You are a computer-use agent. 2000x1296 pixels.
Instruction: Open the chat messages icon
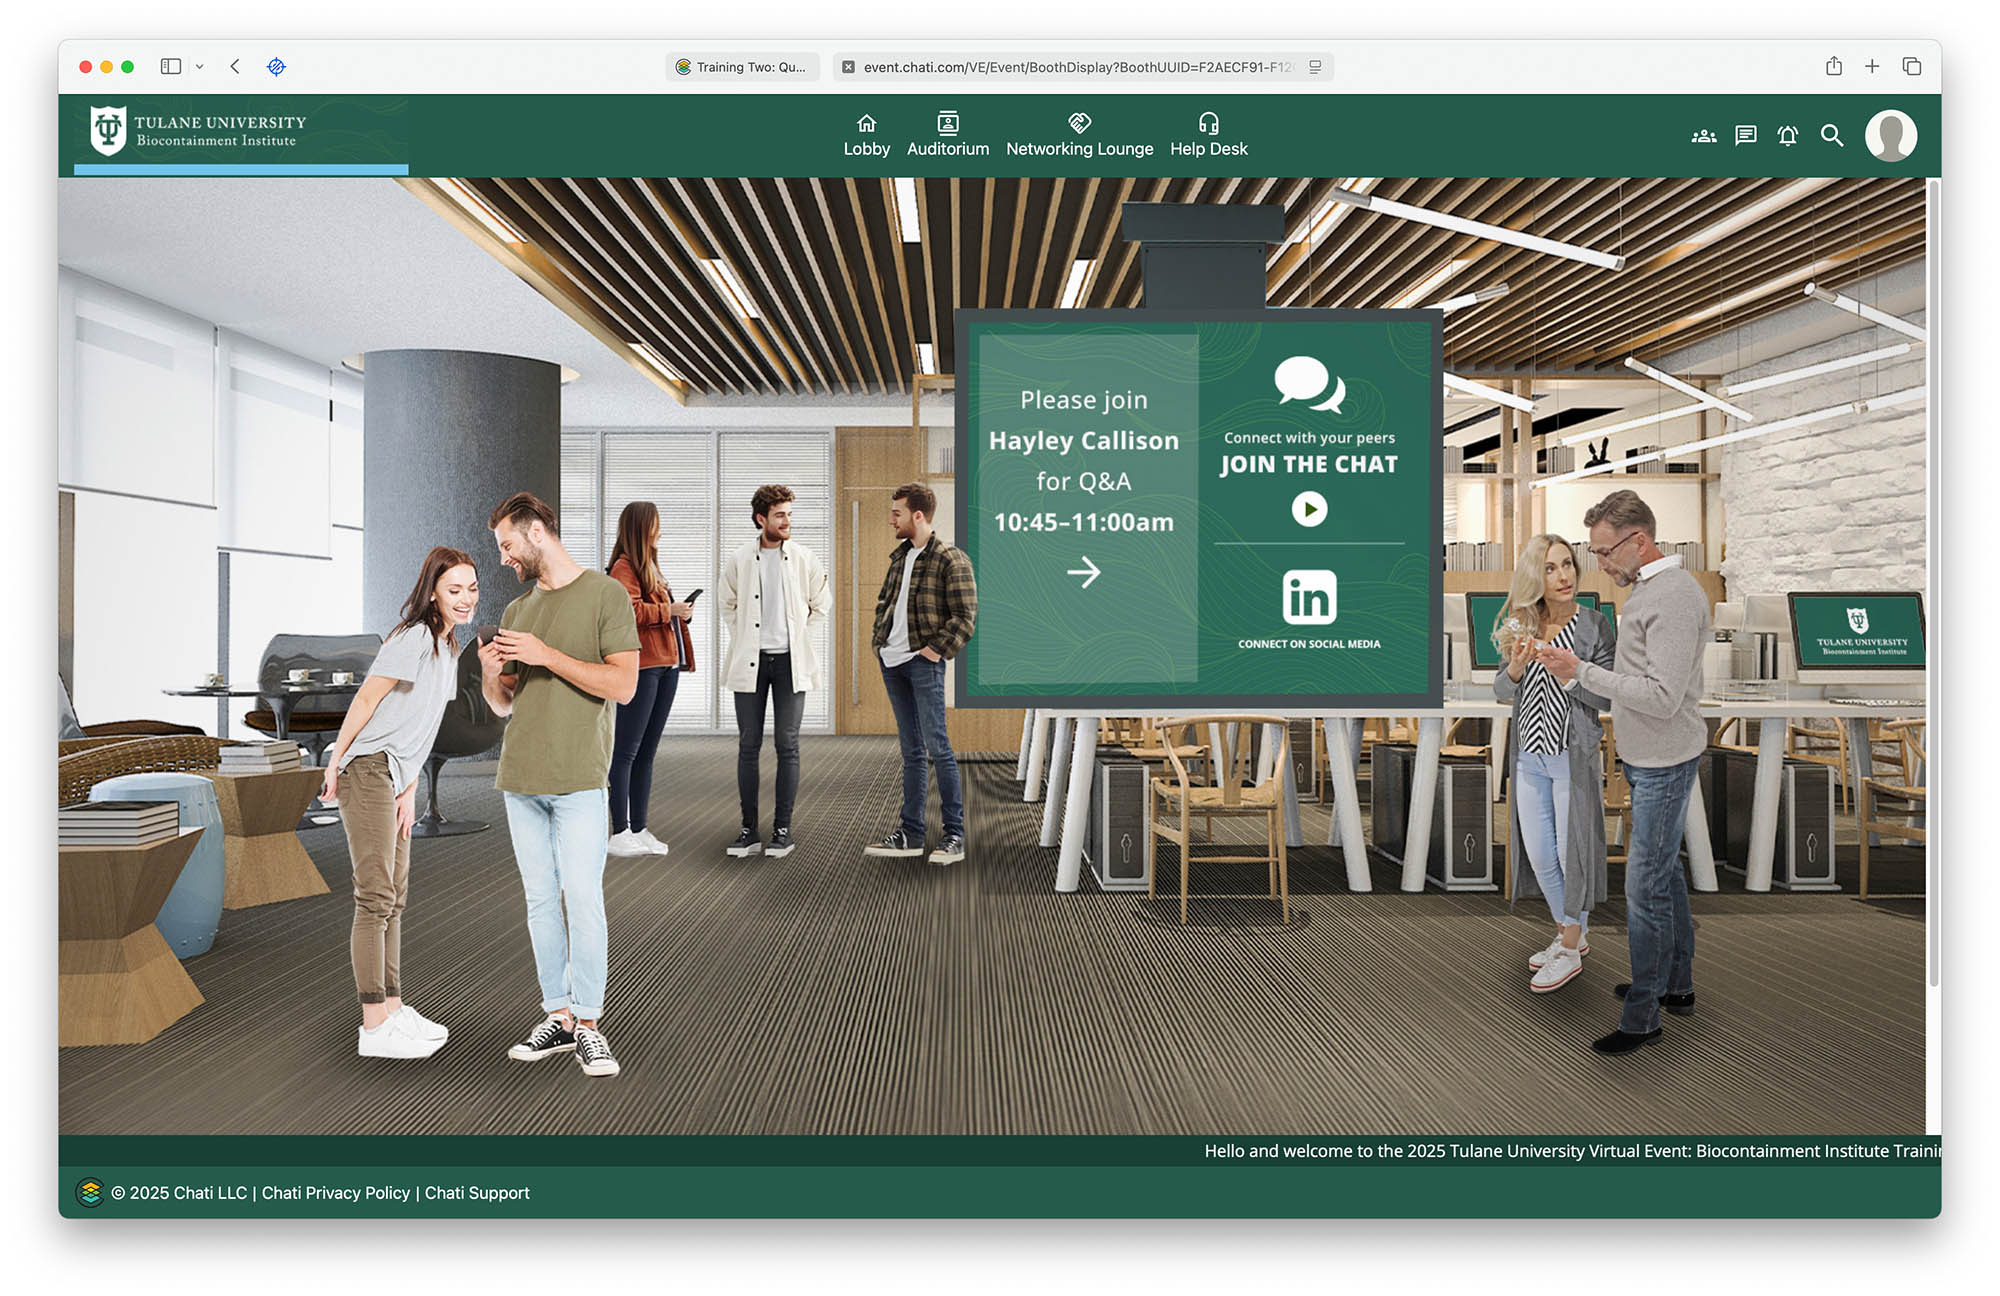pos(1745,136)
